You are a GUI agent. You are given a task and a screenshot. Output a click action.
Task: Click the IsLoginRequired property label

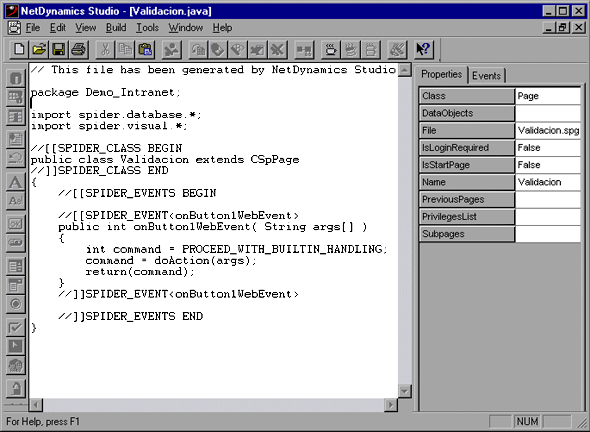(x=467, y=148)
